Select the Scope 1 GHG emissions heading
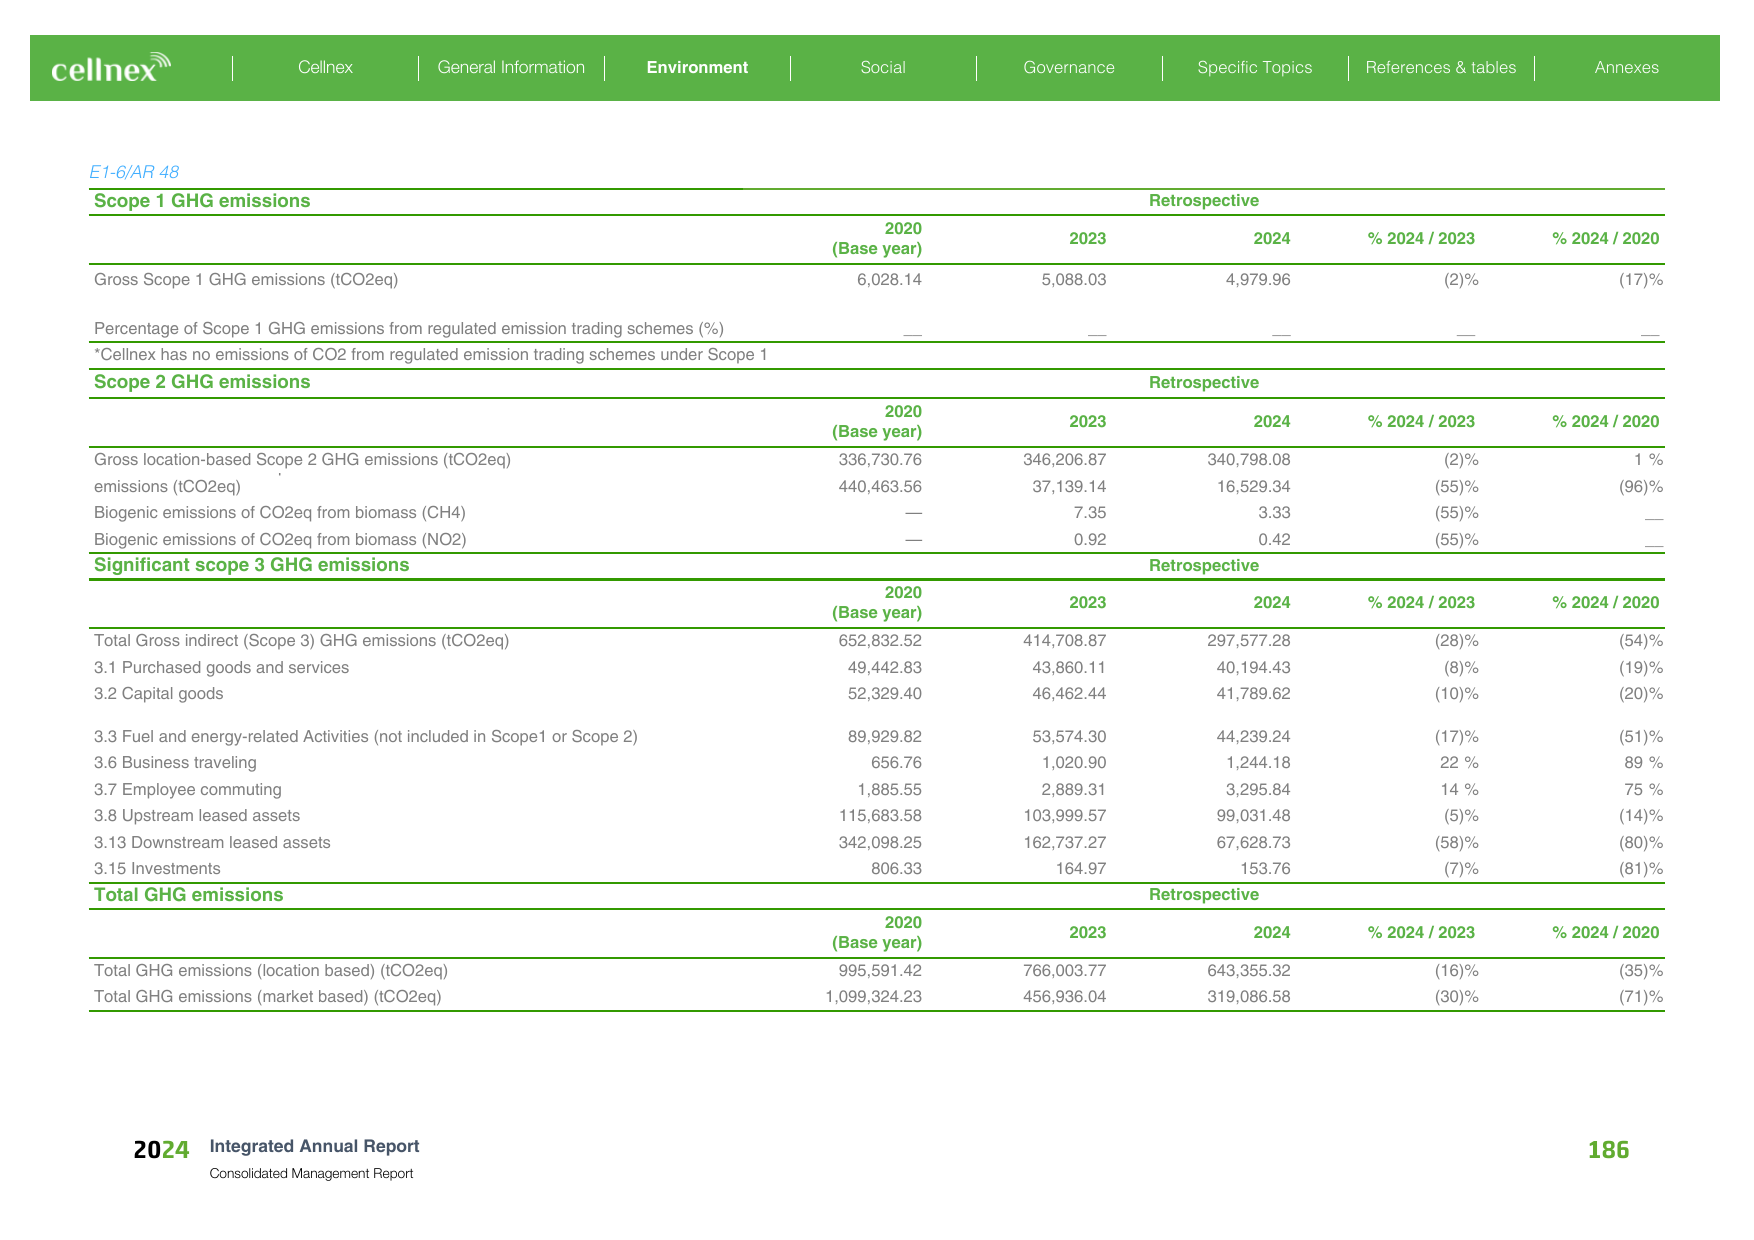1754x1240 pixels. (202, 201)
